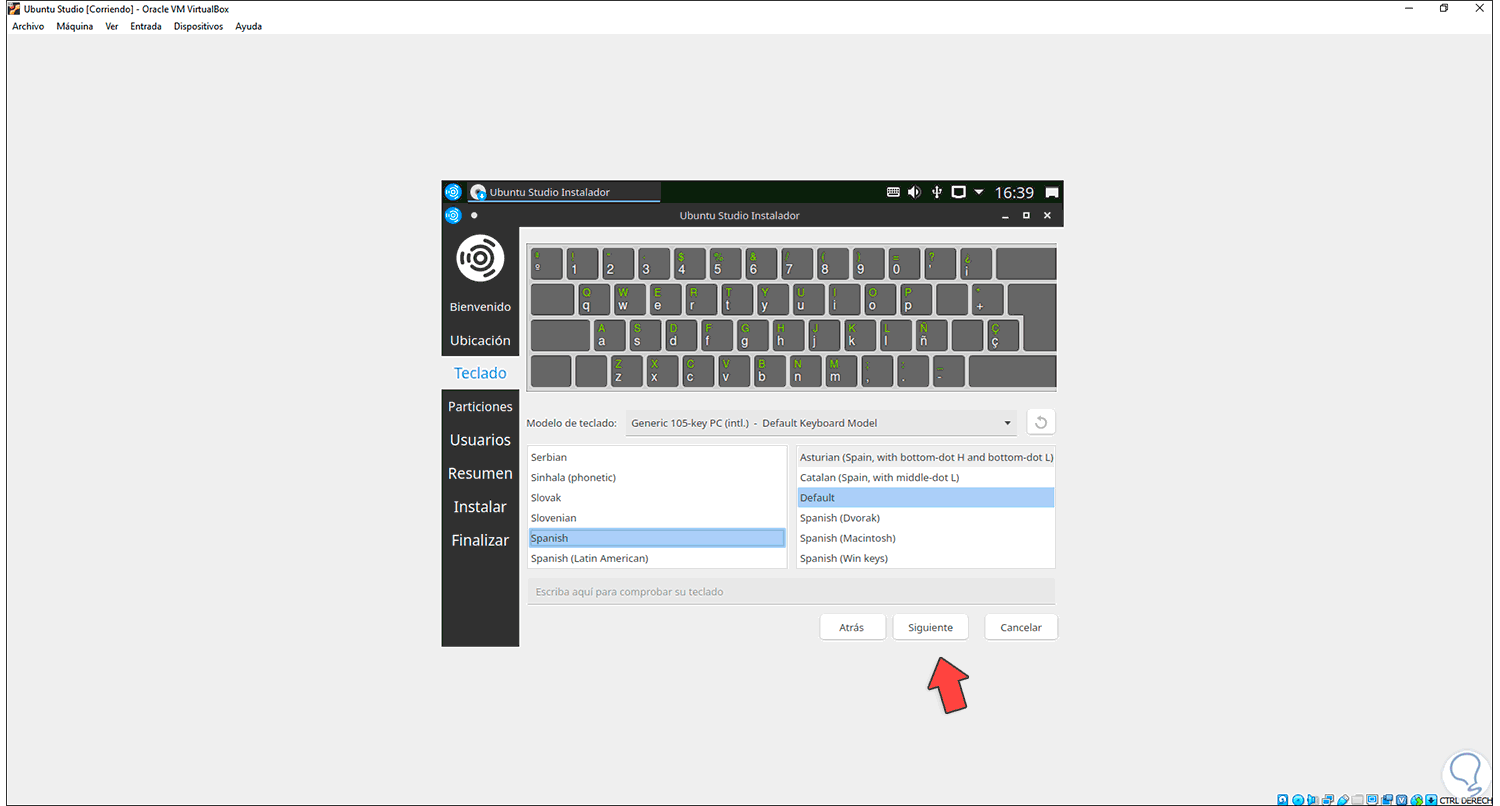
Task: Click the 16:39 clock in the panel
Action: [1015, 192]
